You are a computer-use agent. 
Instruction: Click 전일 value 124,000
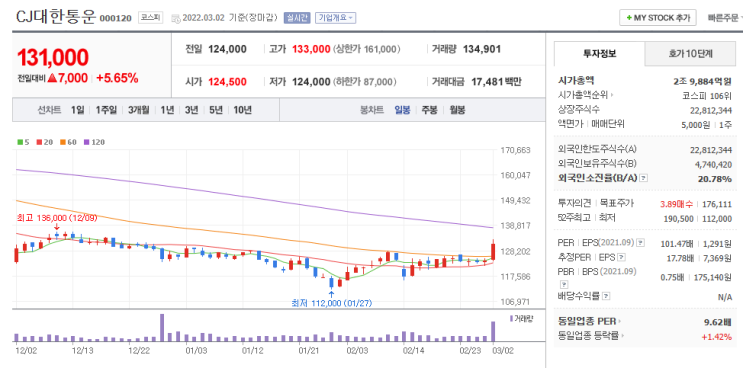227,49
